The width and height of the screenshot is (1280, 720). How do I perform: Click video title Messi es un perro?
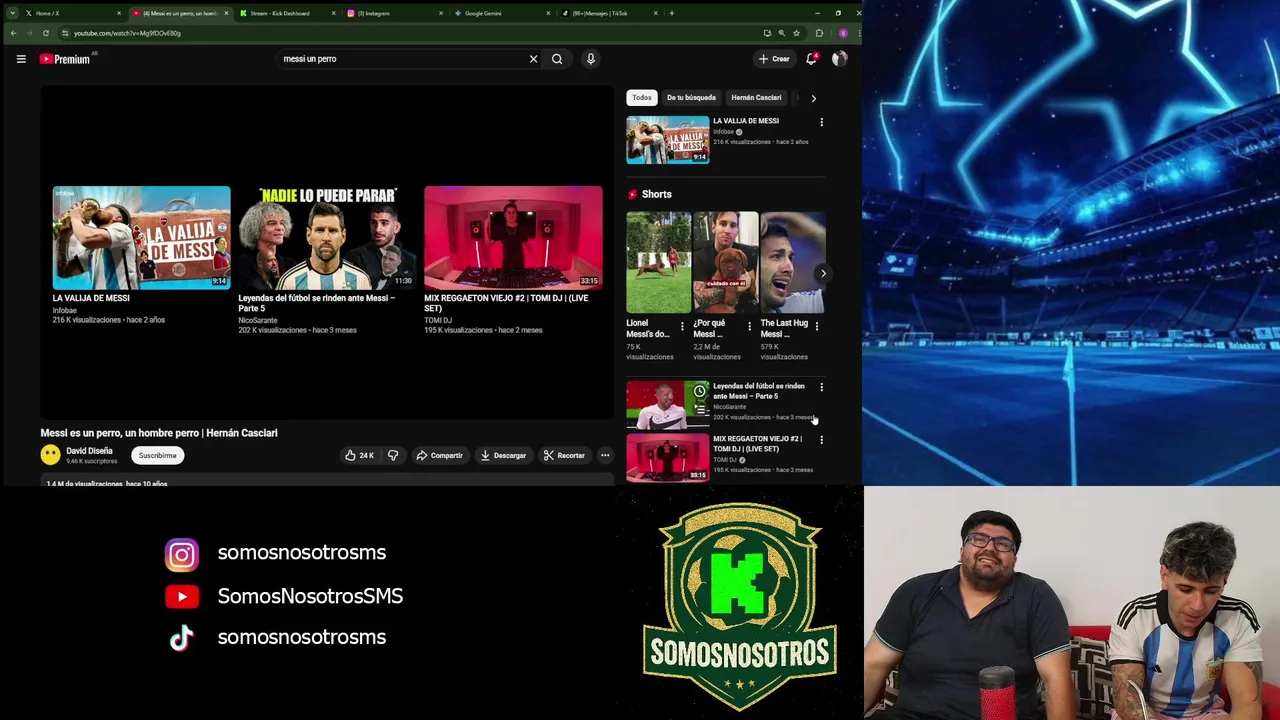(159, 433)
